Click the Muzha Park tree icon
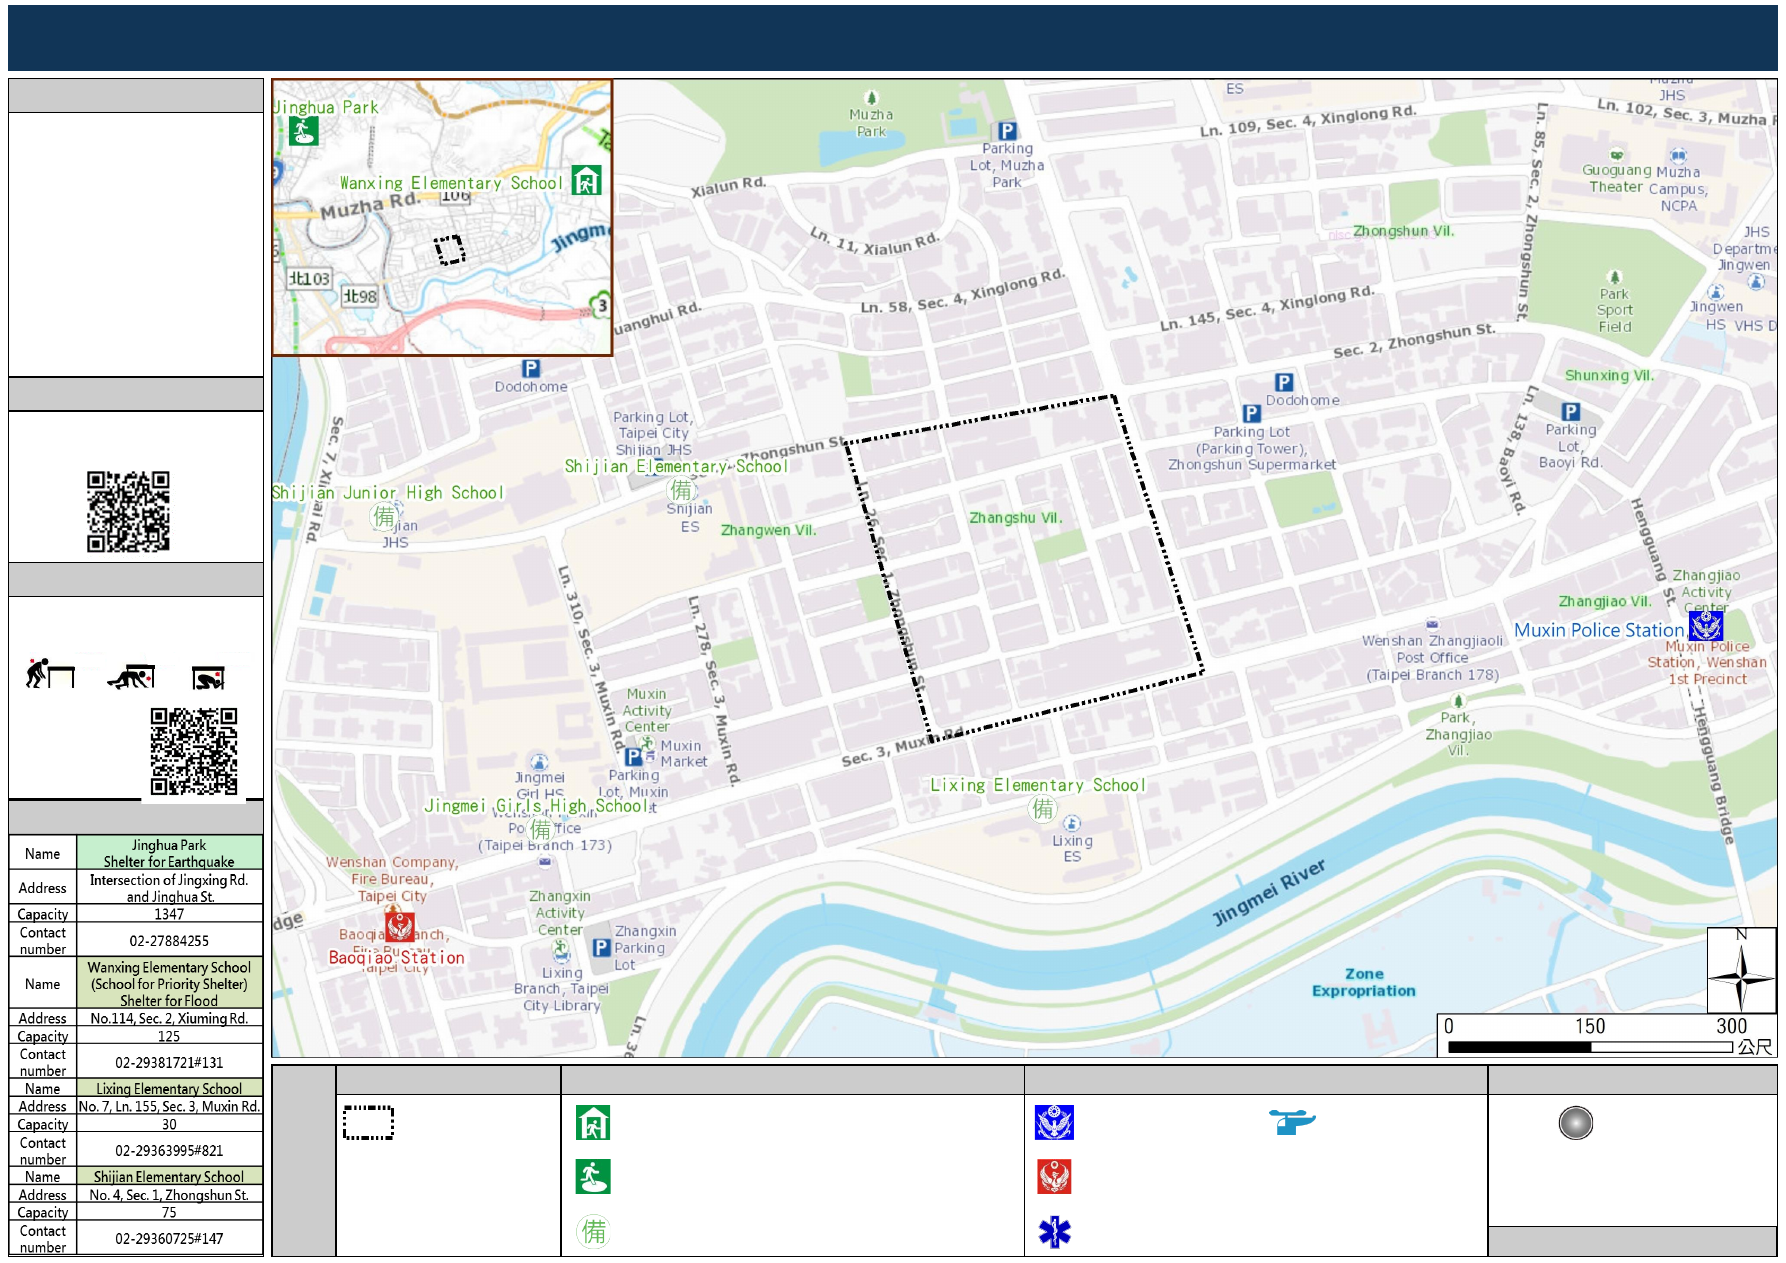The width and height of the screenshot is (1786, 1263). pos(871,97)
